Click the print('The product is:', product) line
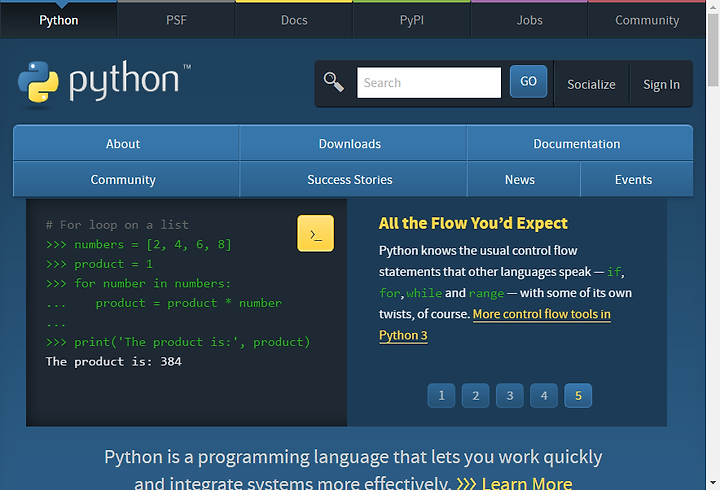The width and height of the screenshot is (720, 490). point(192,342)
